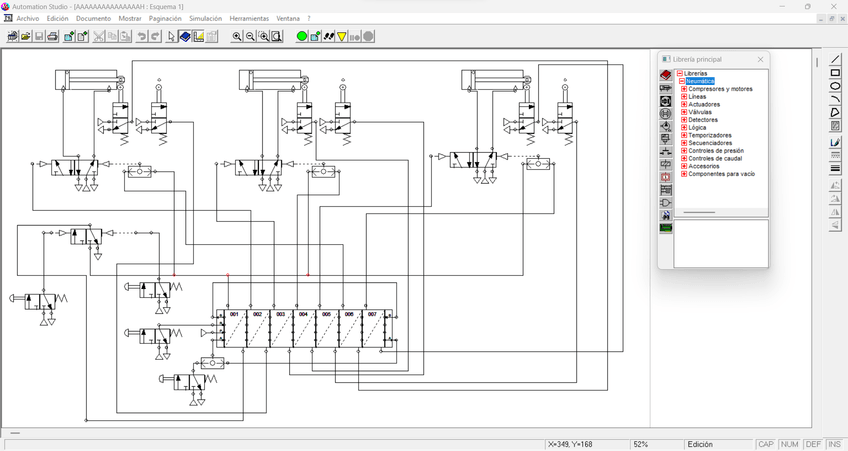848x451 pixels.
Task: Click the print icon in toolbar
Action: 52,37
